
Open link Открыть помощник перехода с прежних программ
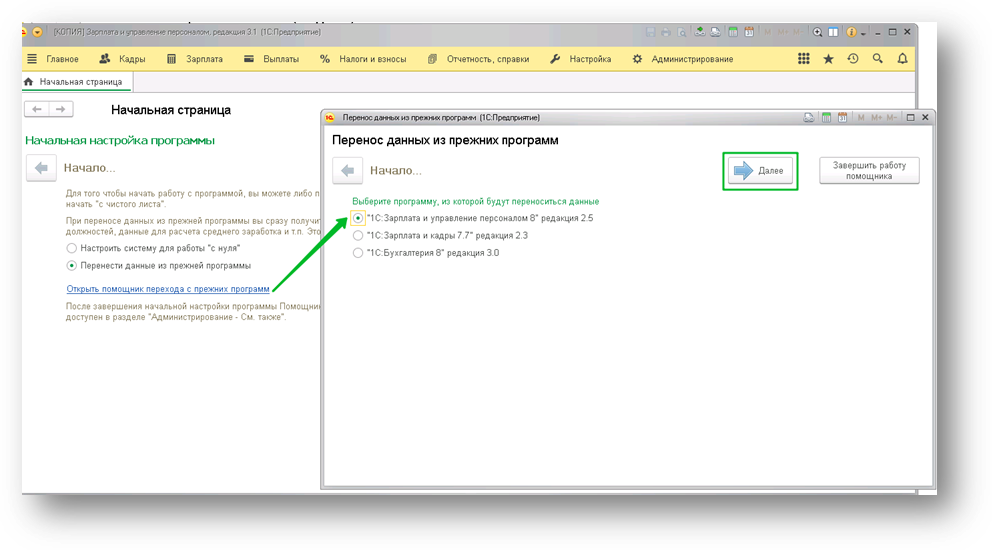tap(168, 289)
